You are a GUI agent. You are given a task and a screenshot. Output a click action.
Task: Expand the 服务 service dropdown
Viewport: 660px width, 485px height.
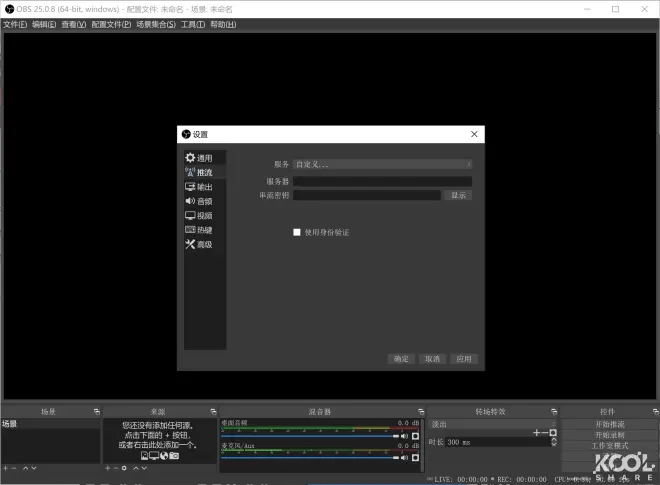[x=382, y=164]
